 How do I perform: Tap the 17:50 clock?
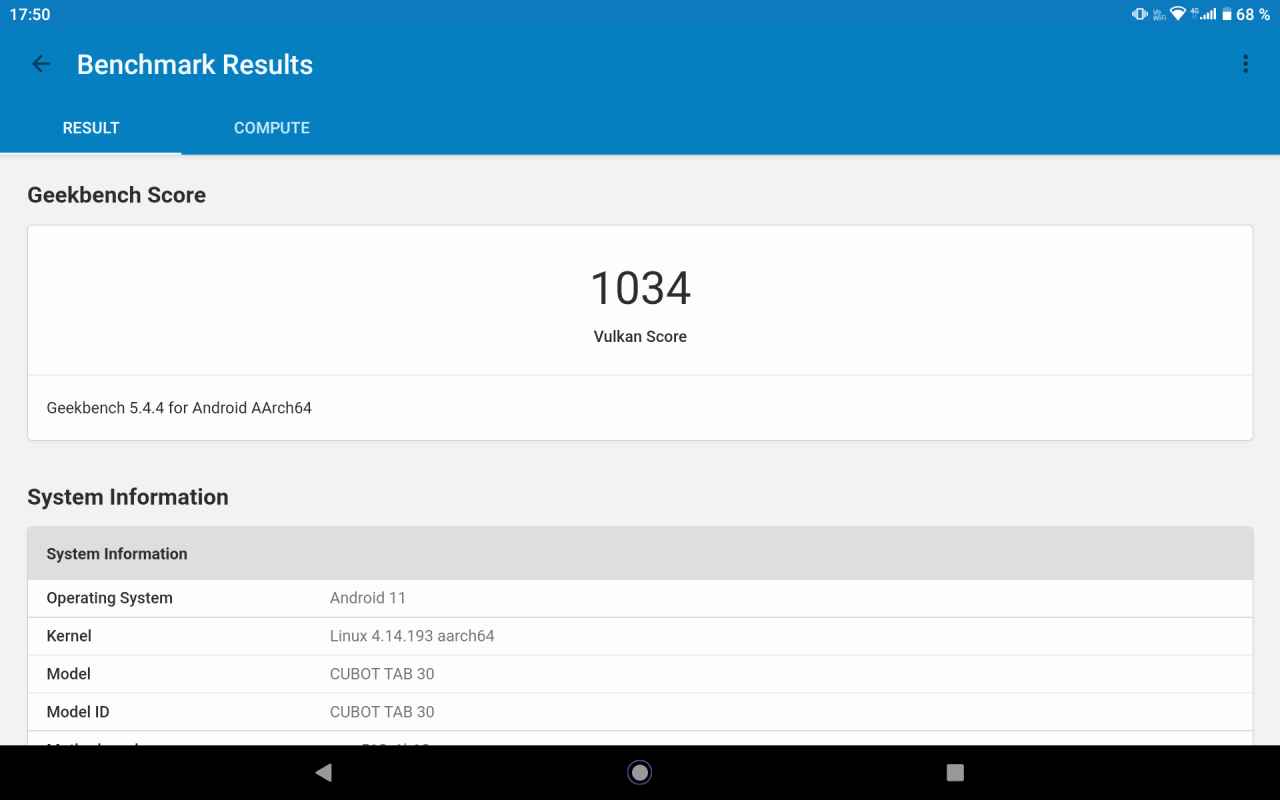tap(30, 14)
